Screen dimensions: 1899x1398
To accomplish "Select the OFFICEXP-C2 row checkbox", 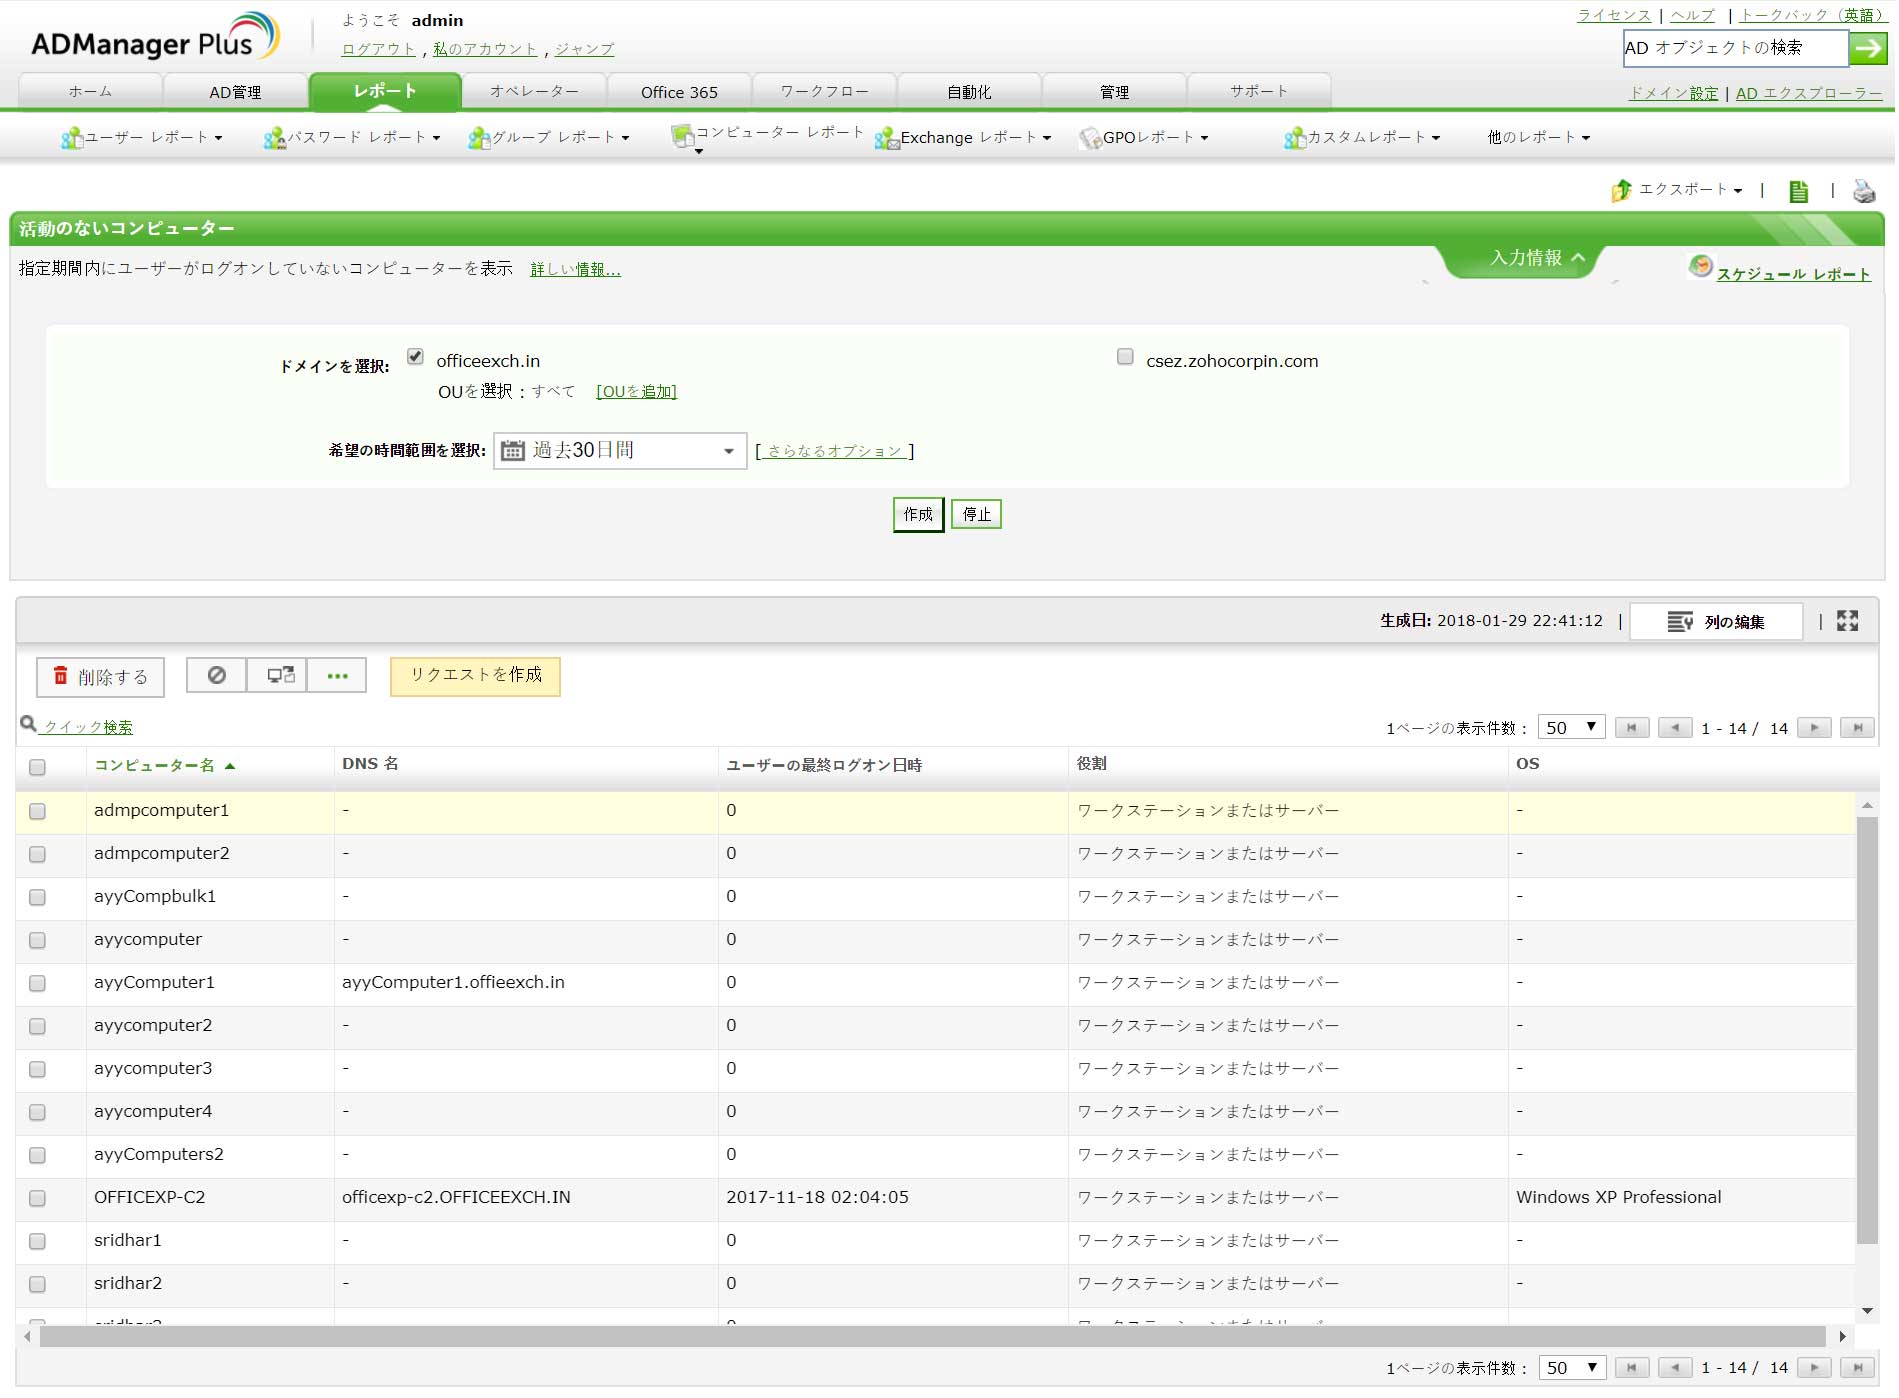I will pyautogui.click(x=38, y=1201).
